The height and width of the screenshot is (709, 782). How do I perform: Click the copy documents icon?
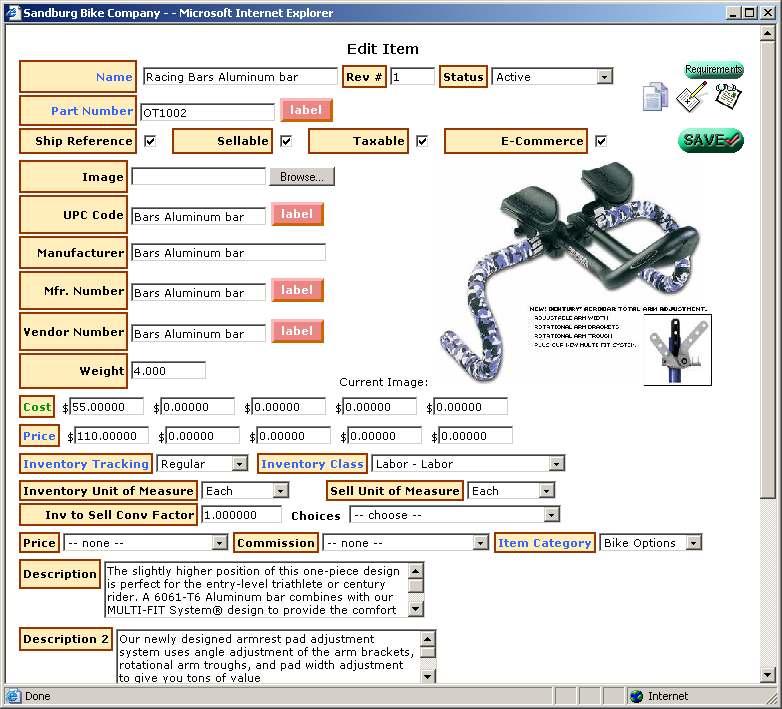[654, 96]
